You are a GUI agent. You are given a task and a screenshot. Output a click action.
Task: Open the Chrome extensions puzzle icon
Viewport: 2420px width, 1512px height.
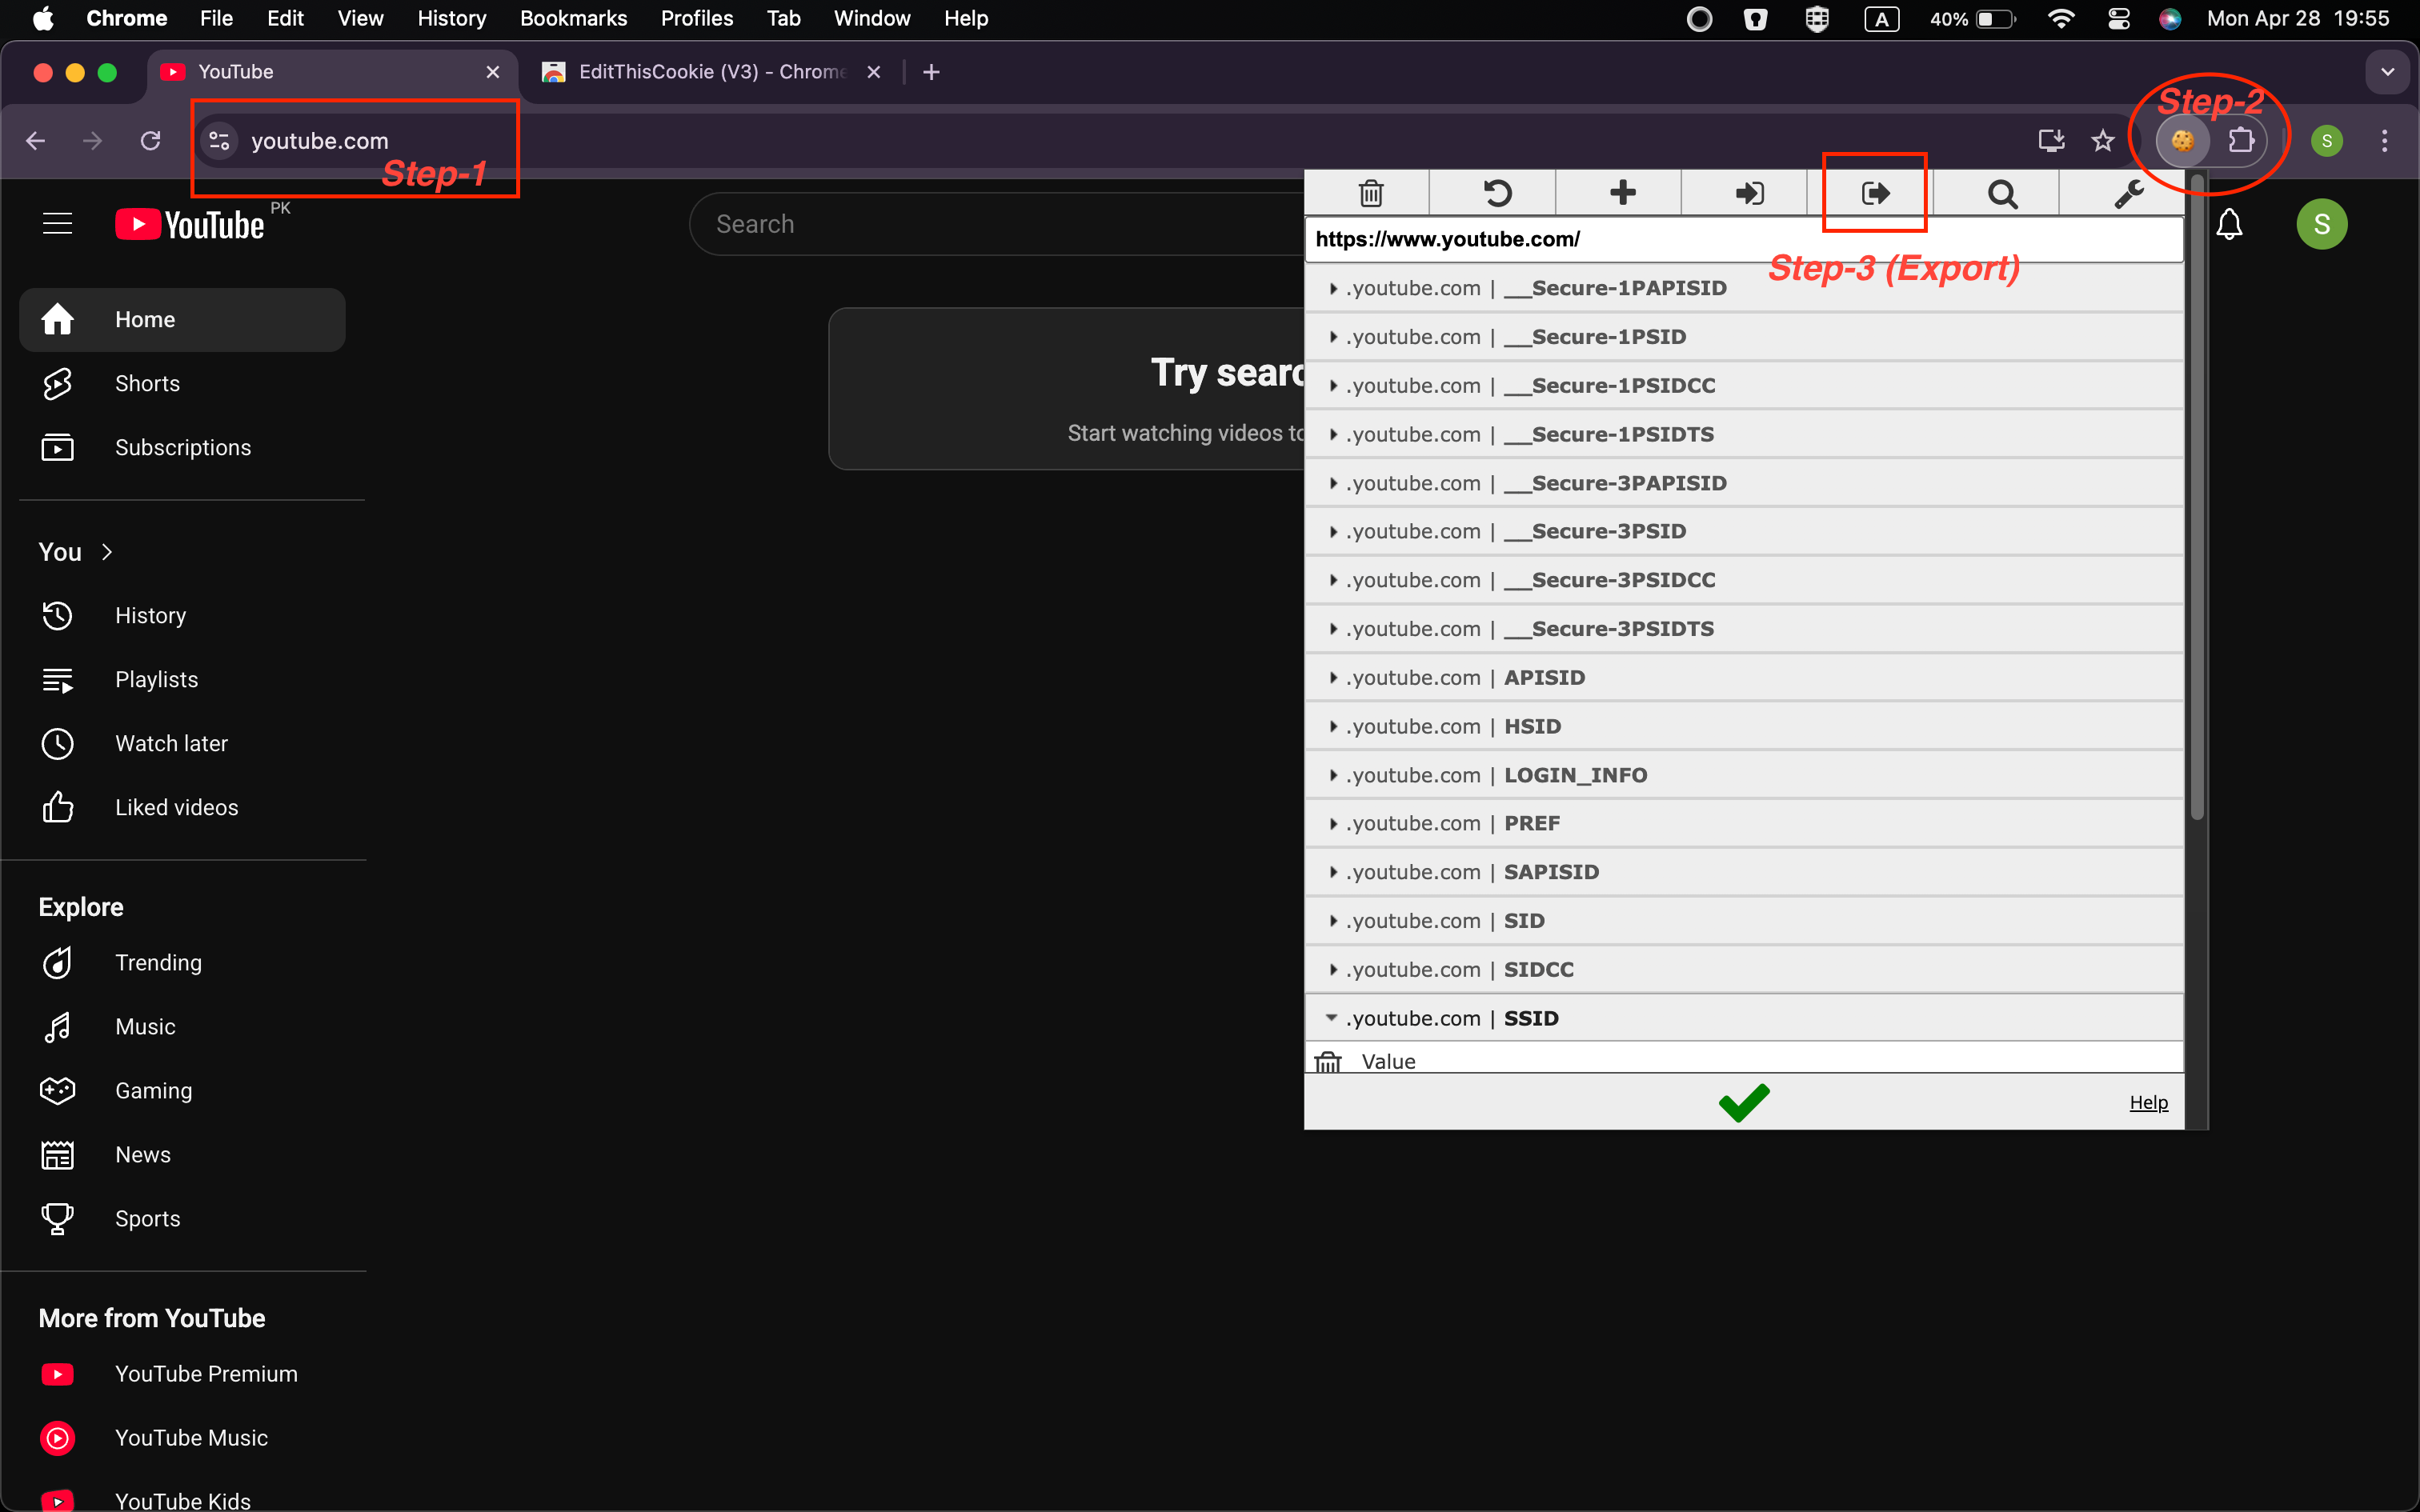coord(2241,141)
